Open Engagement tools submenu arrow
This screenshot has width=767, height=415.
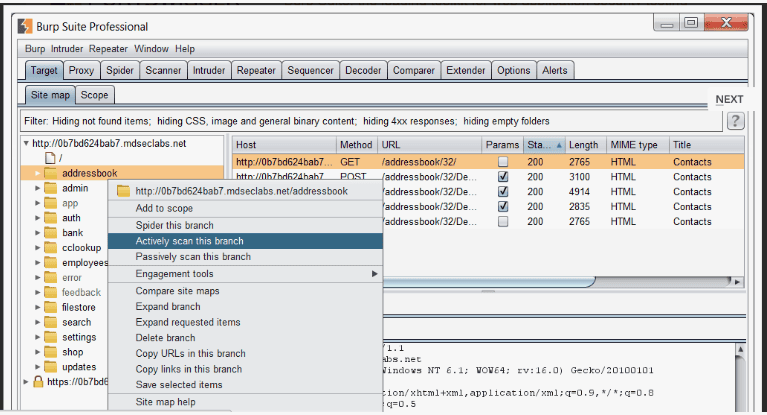375,274
